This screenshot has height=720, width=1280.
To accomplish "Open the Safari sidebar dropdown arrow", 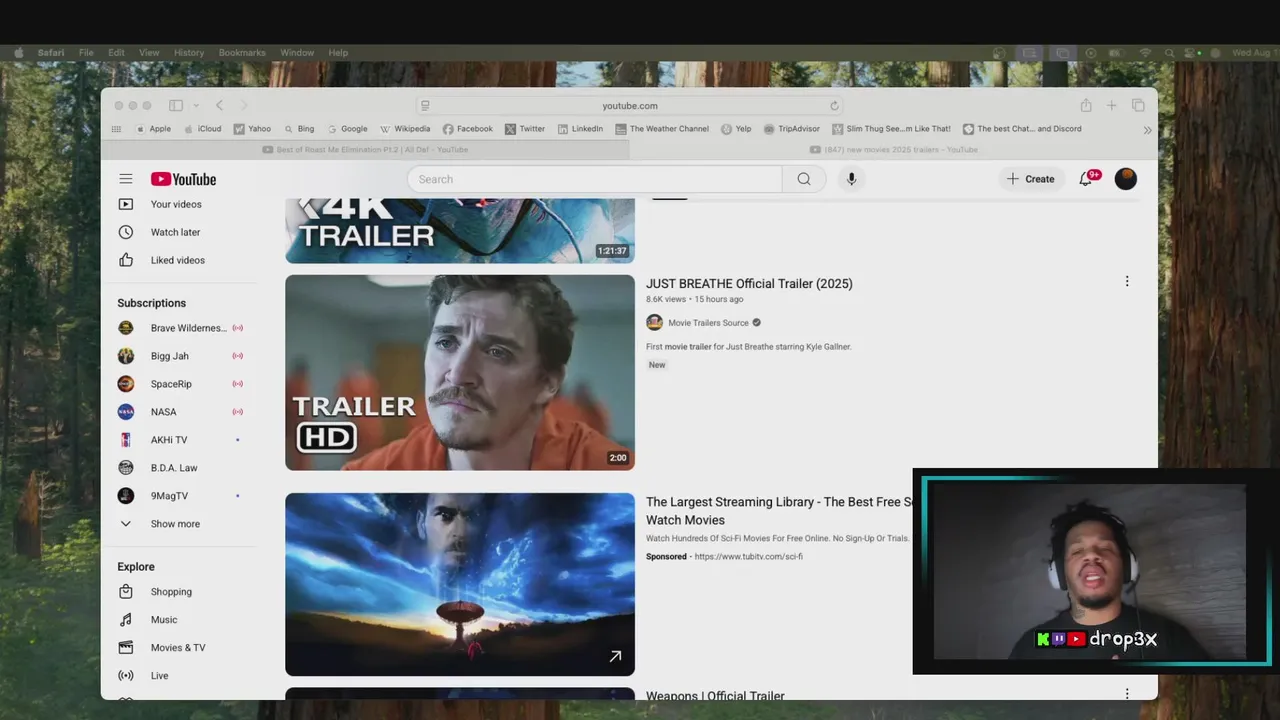I will pyautogui.click(x=196, y=105).
